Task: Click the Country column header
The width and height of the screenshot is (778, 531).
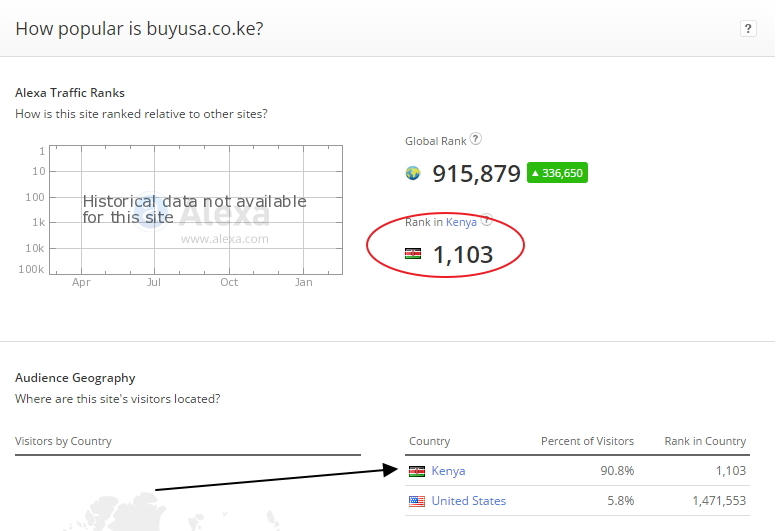Action: [x=429, y=441]
